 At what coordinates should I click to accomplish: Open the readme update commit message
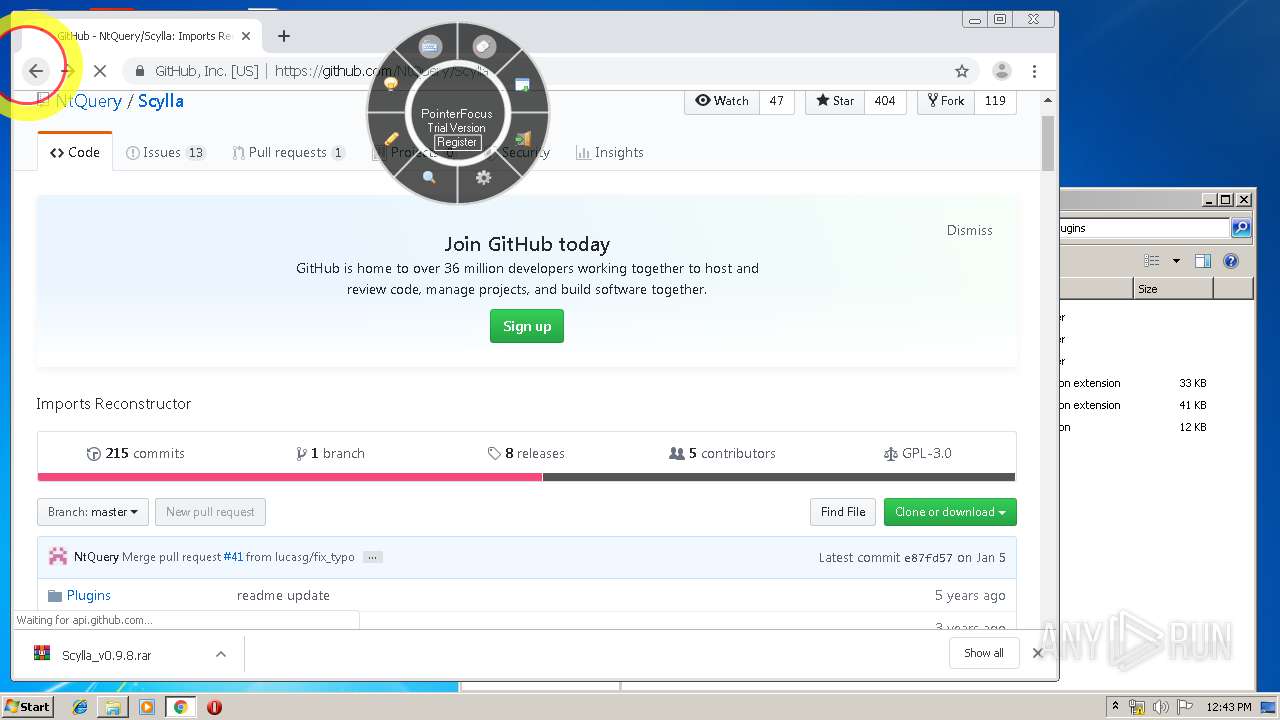[x=283, y=595]
